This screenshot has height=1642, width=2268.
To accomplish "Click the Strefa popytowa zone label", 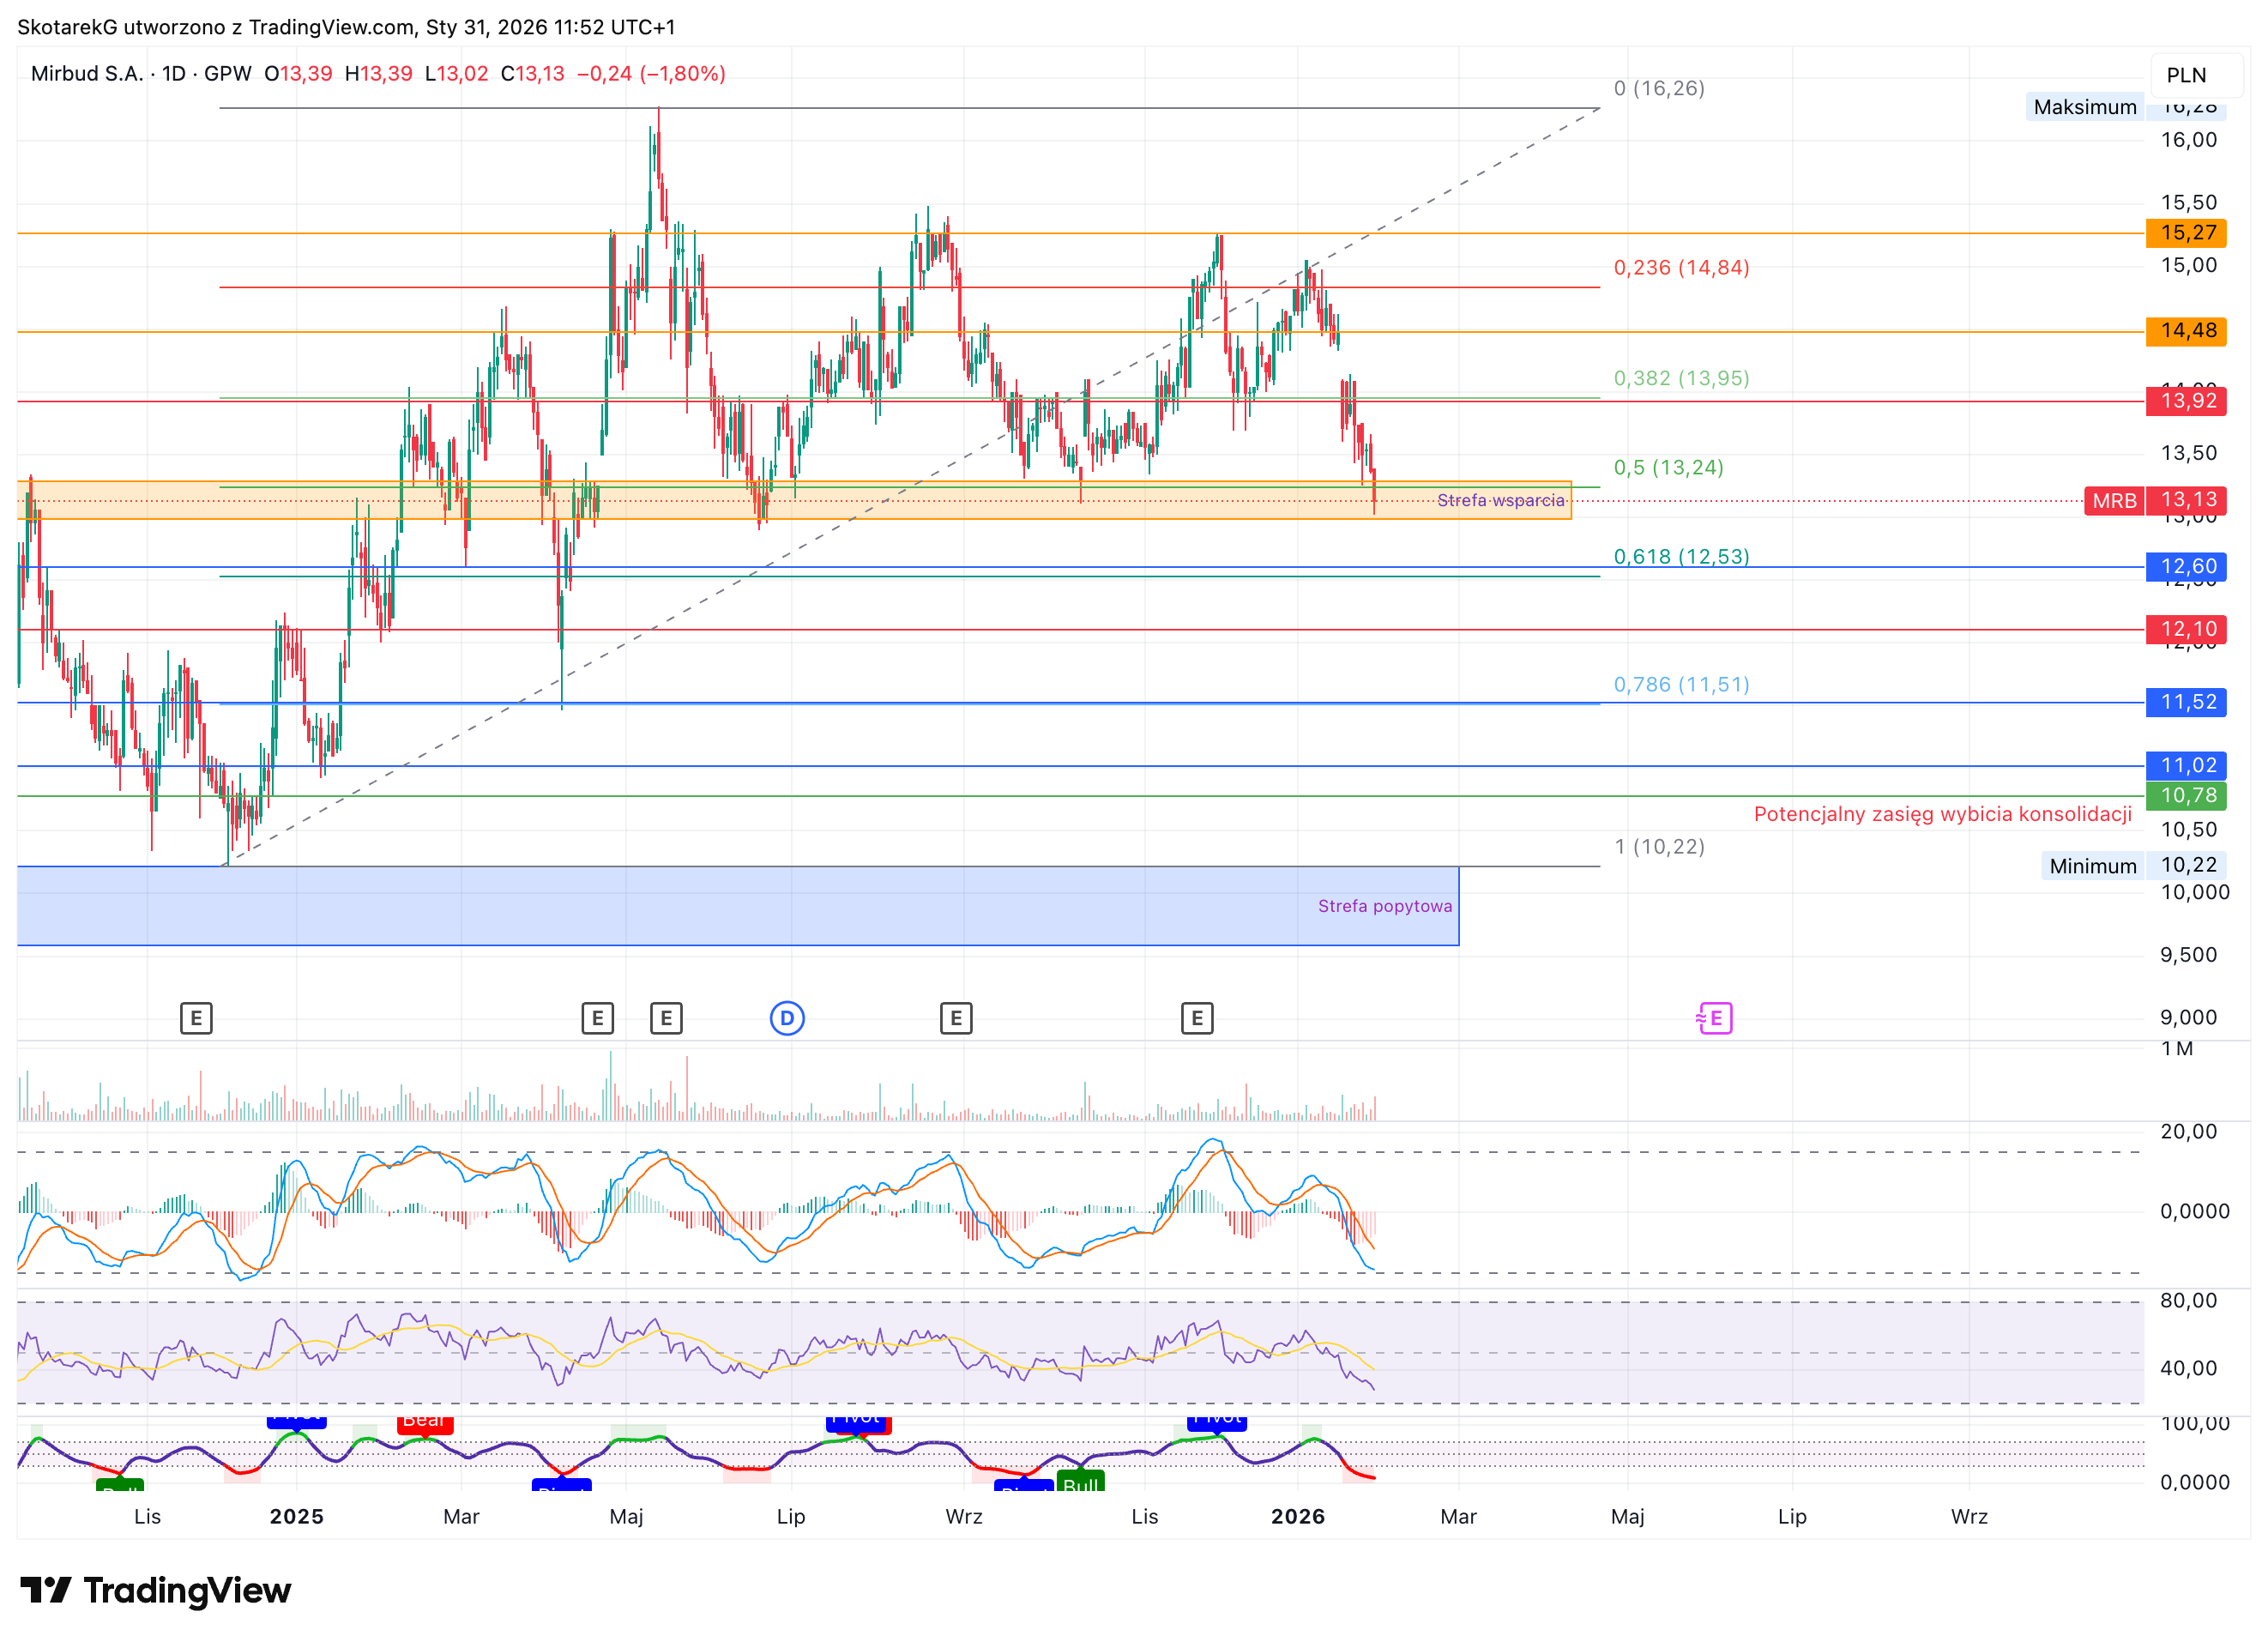I will point(1384,906).
